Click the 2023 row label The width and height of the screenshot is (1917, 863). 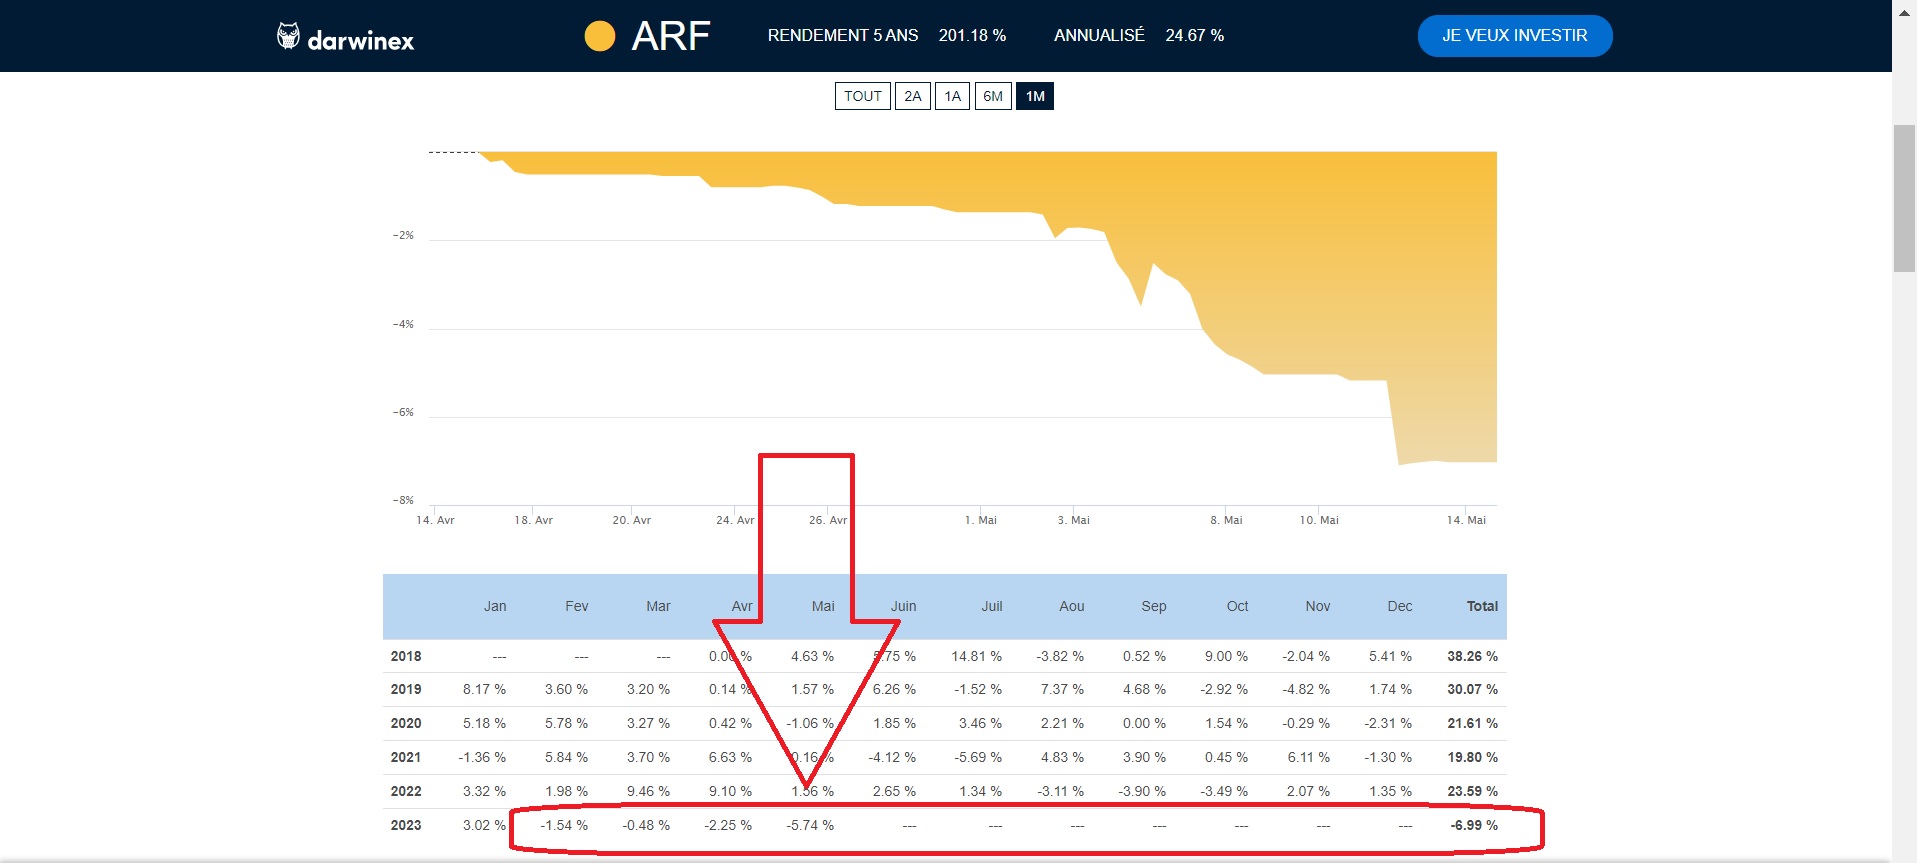(x=406, y=825)
